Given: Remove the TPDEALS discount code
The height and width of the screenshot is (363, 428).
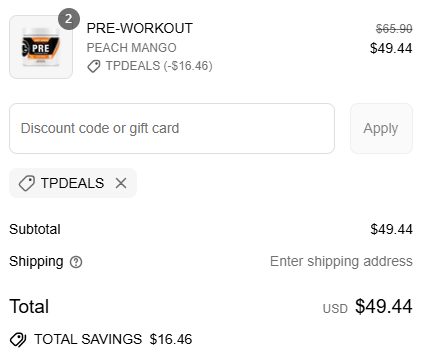Looking at the screenshot, I should tap(121, 183).
